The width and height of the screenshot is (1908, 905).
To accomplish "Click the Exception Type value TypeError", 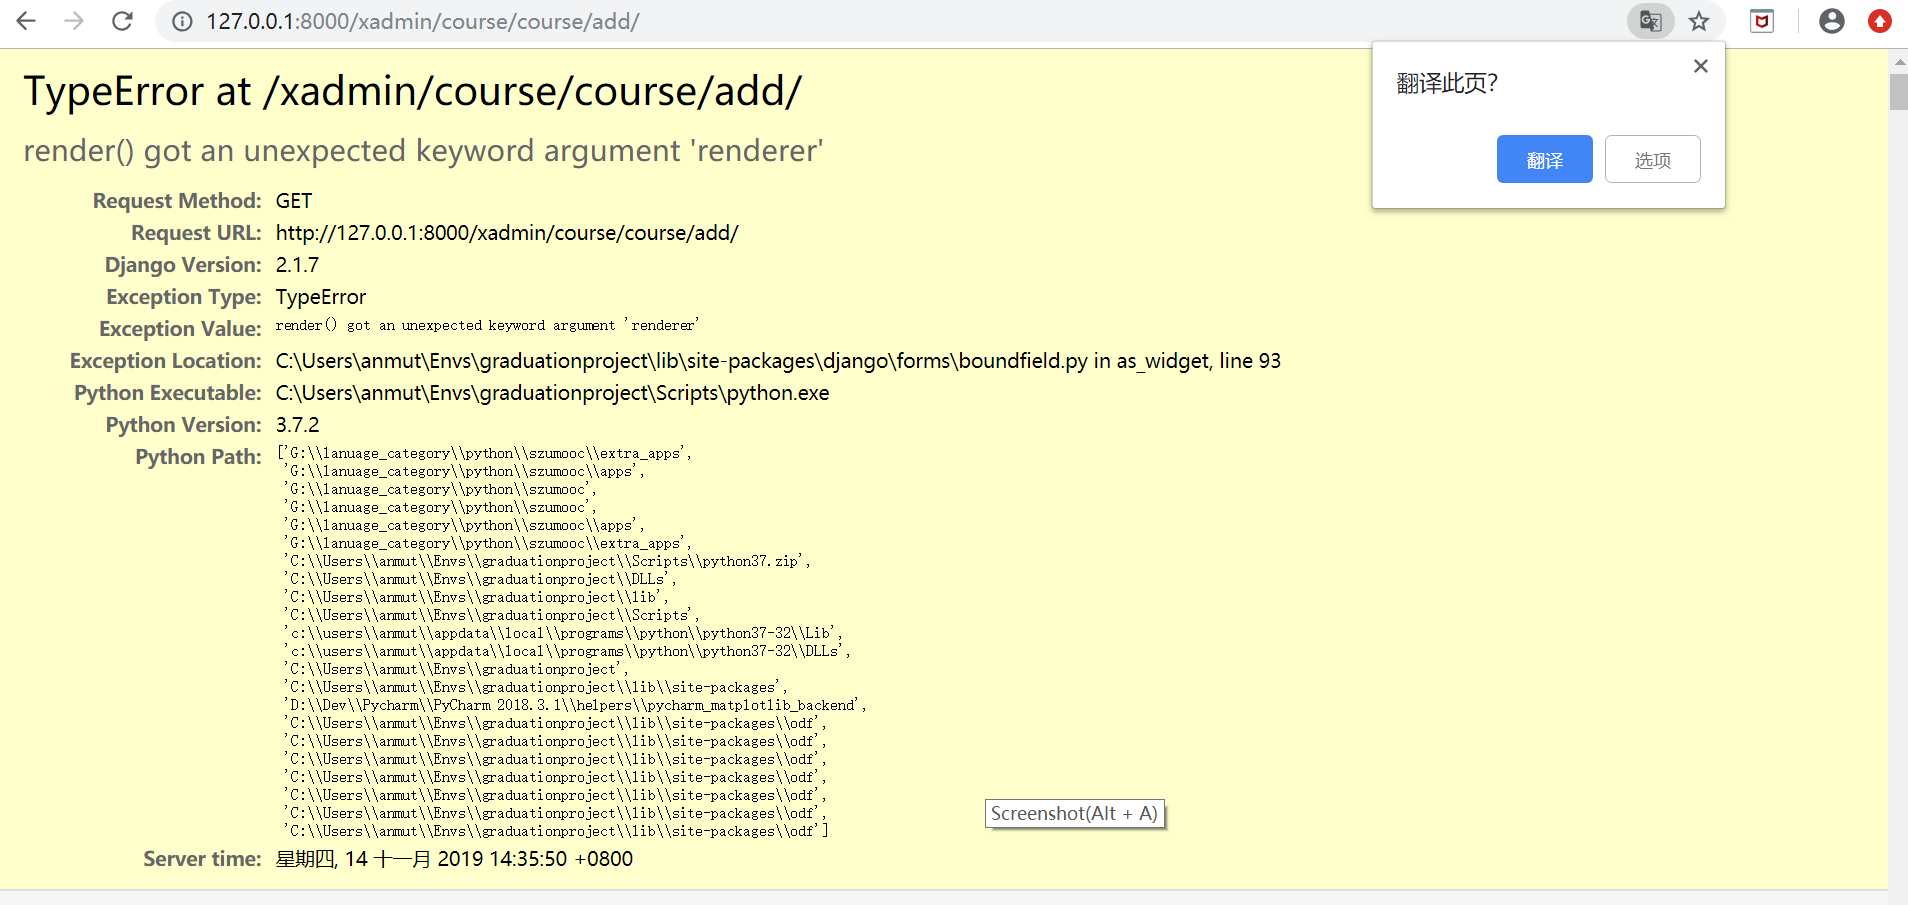I will point(321,297).
